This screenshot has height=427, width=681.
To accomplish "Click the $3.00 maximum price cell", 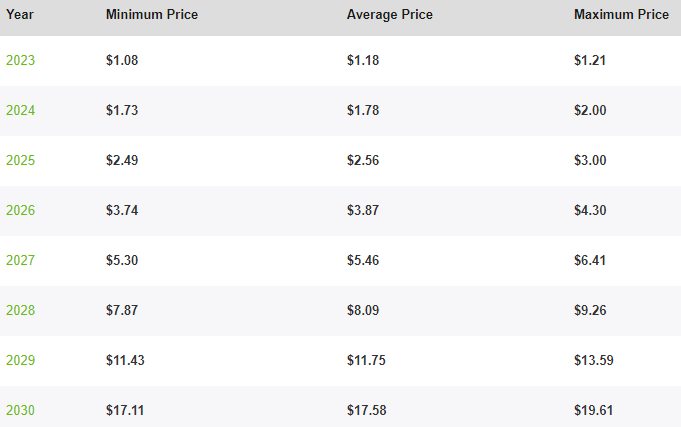I will click(590, 160).
